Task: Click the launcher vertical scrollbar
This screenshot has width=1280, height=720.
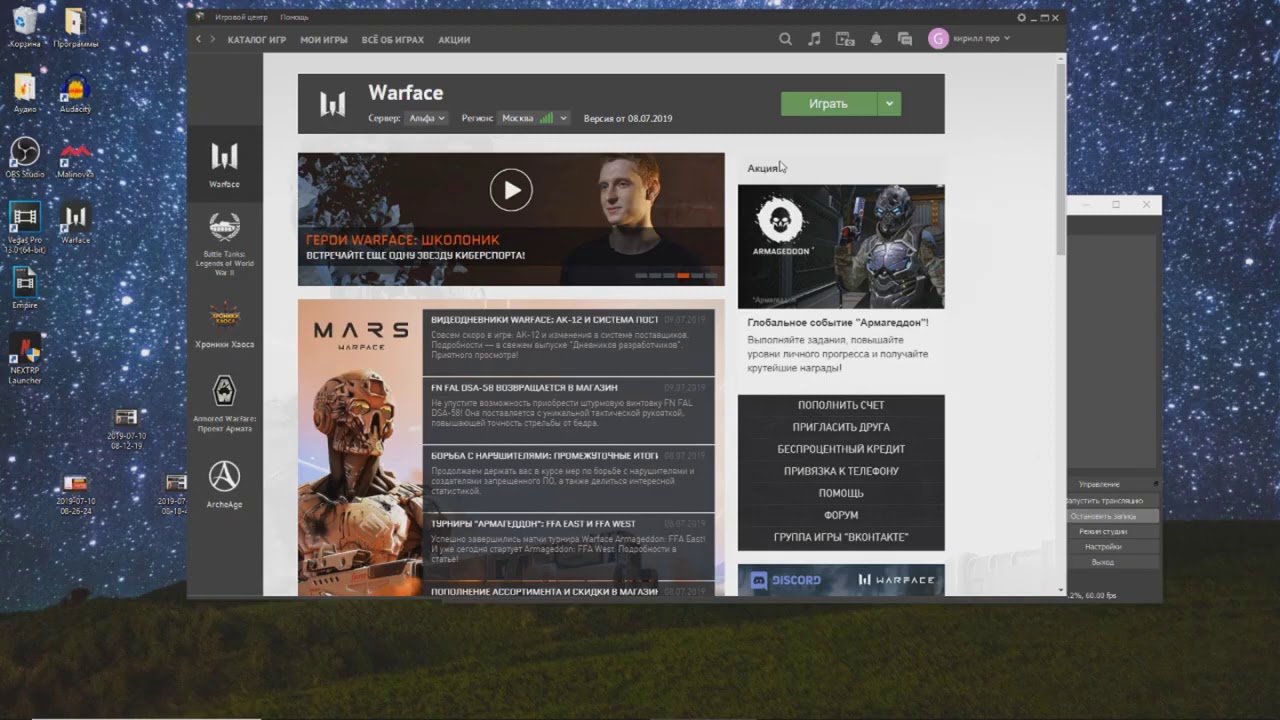Action: (x=1061, y=159)
